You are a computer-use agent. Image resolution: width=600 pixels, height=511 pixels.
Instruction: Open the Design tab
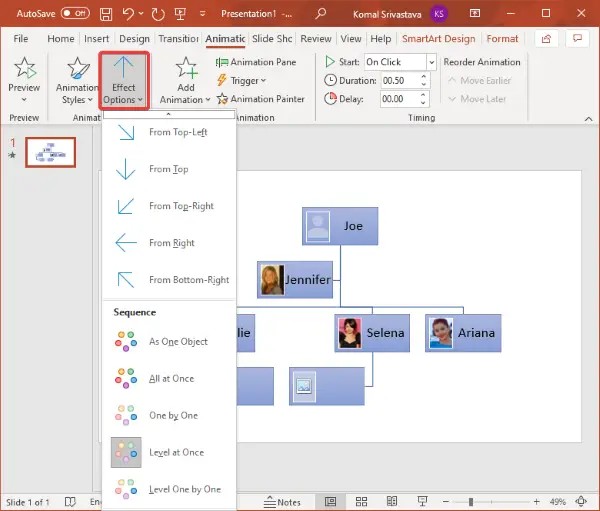pos(134,39)
